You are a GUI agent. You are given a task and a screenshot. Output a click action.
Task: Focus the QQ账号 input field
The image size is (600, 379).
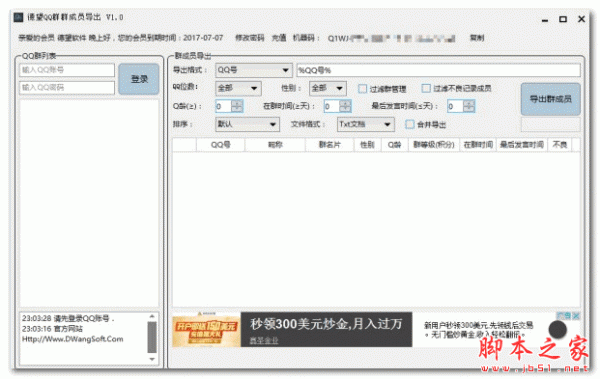pyautogui.click(x=67, y=70)
